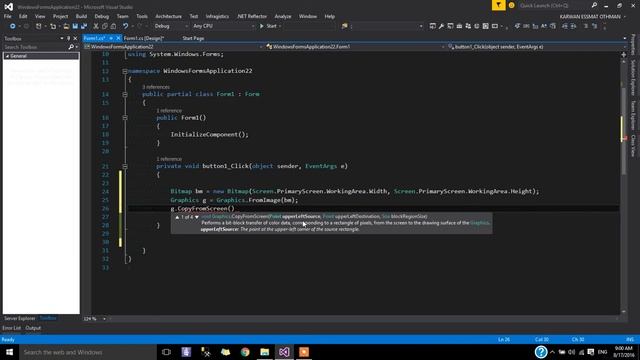Toggle auto-hide pin on Toolbox panel
This screenshot has height=360, width=640.
coord(69,38)
